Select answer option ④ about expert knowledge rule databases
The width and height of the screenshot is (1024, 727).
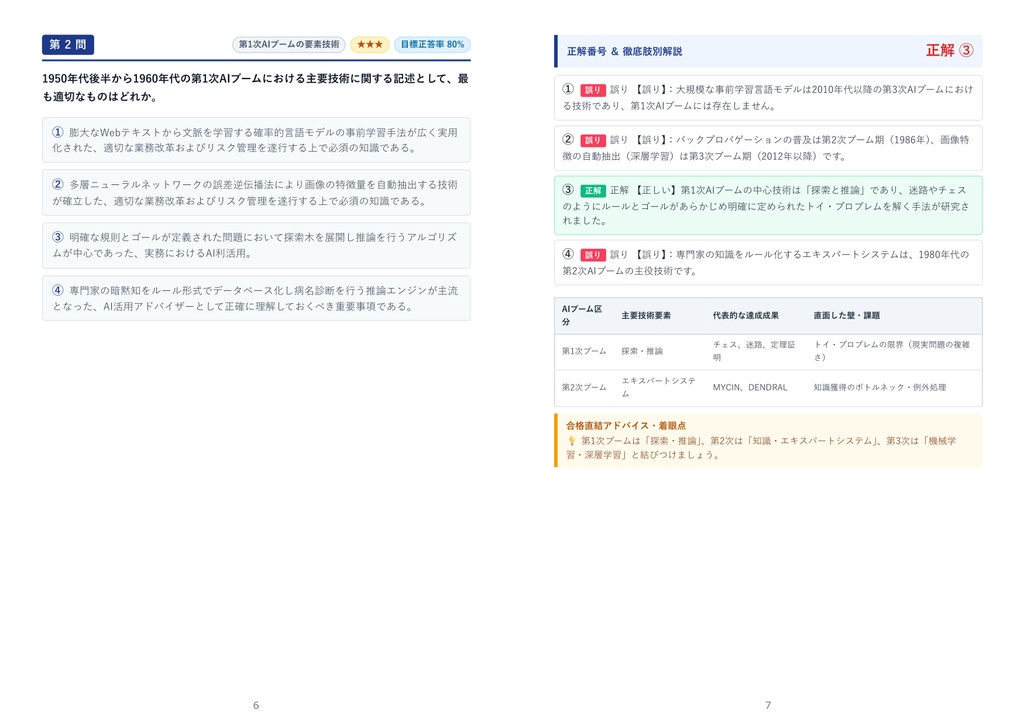pos(256,298)
